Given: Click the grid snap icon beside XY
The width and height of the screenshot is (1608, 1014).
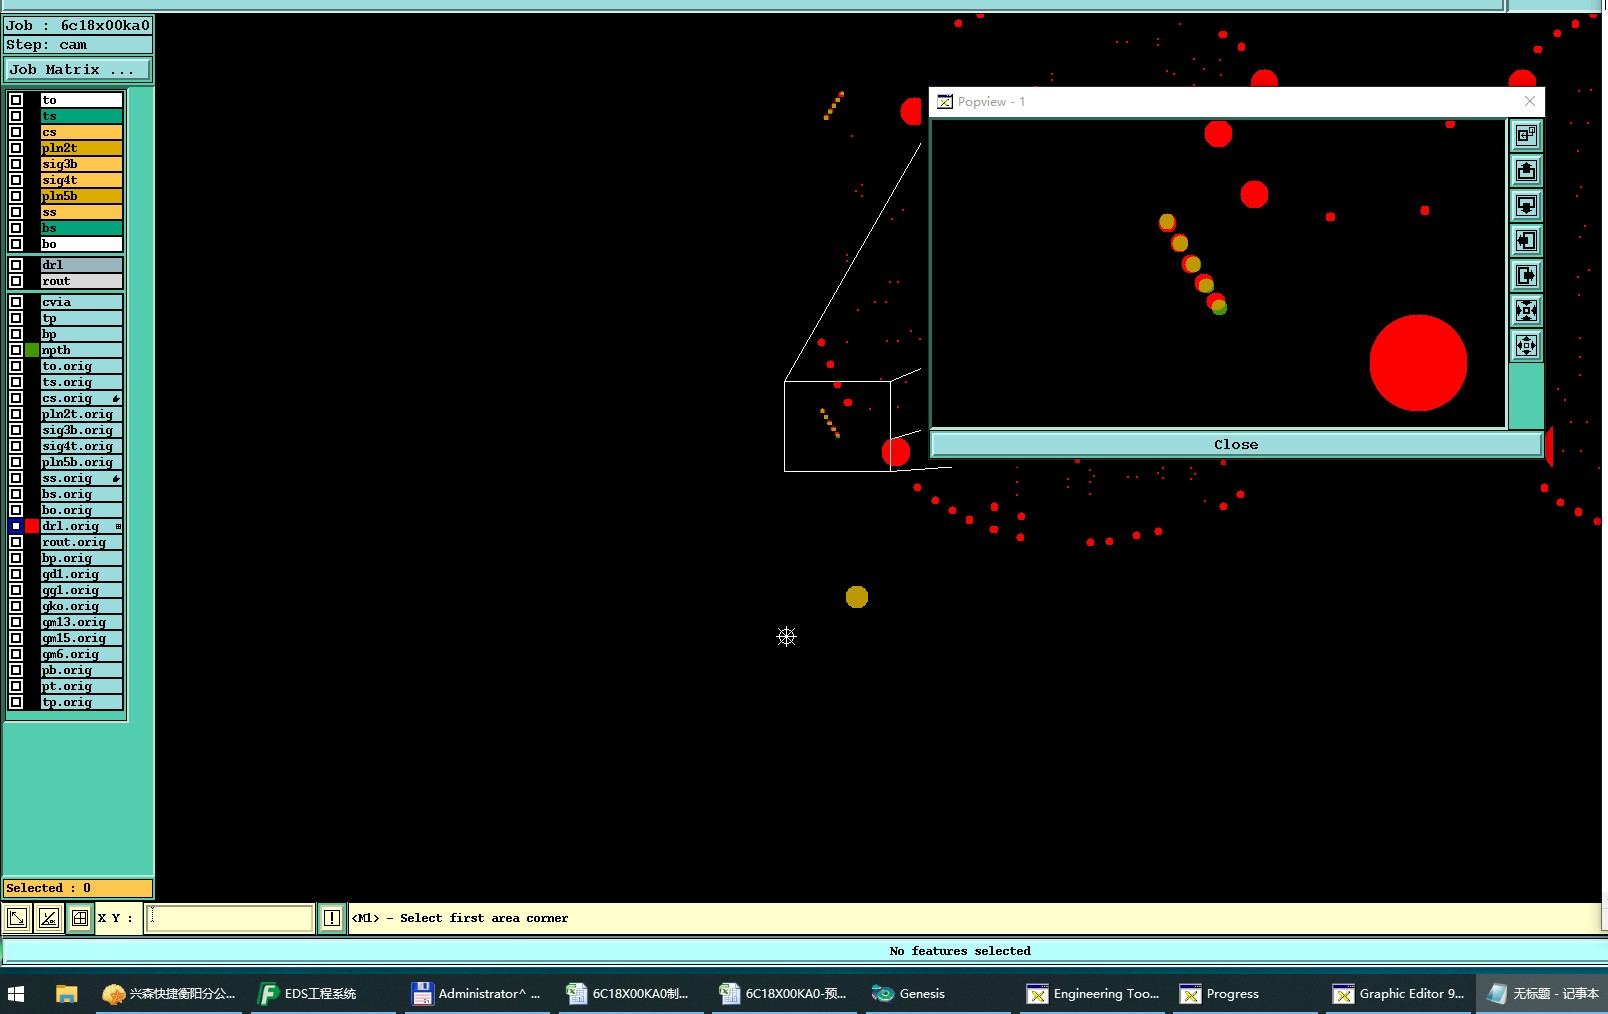Looking at the screenshot, I should pos(80,918).
